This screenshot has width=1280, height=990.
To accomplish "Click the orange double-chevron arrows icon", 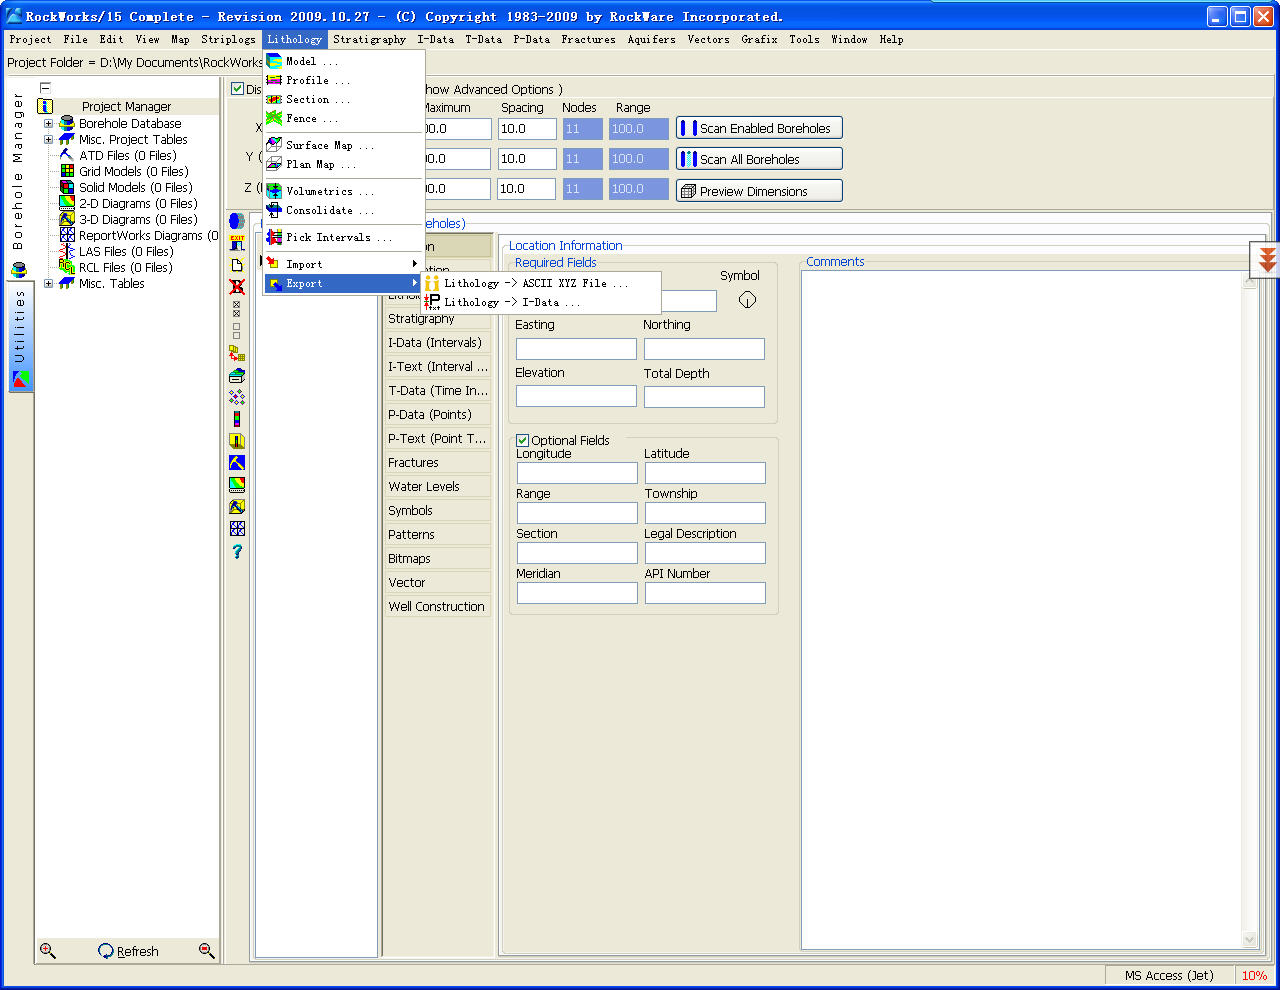I will point(1267,259).
